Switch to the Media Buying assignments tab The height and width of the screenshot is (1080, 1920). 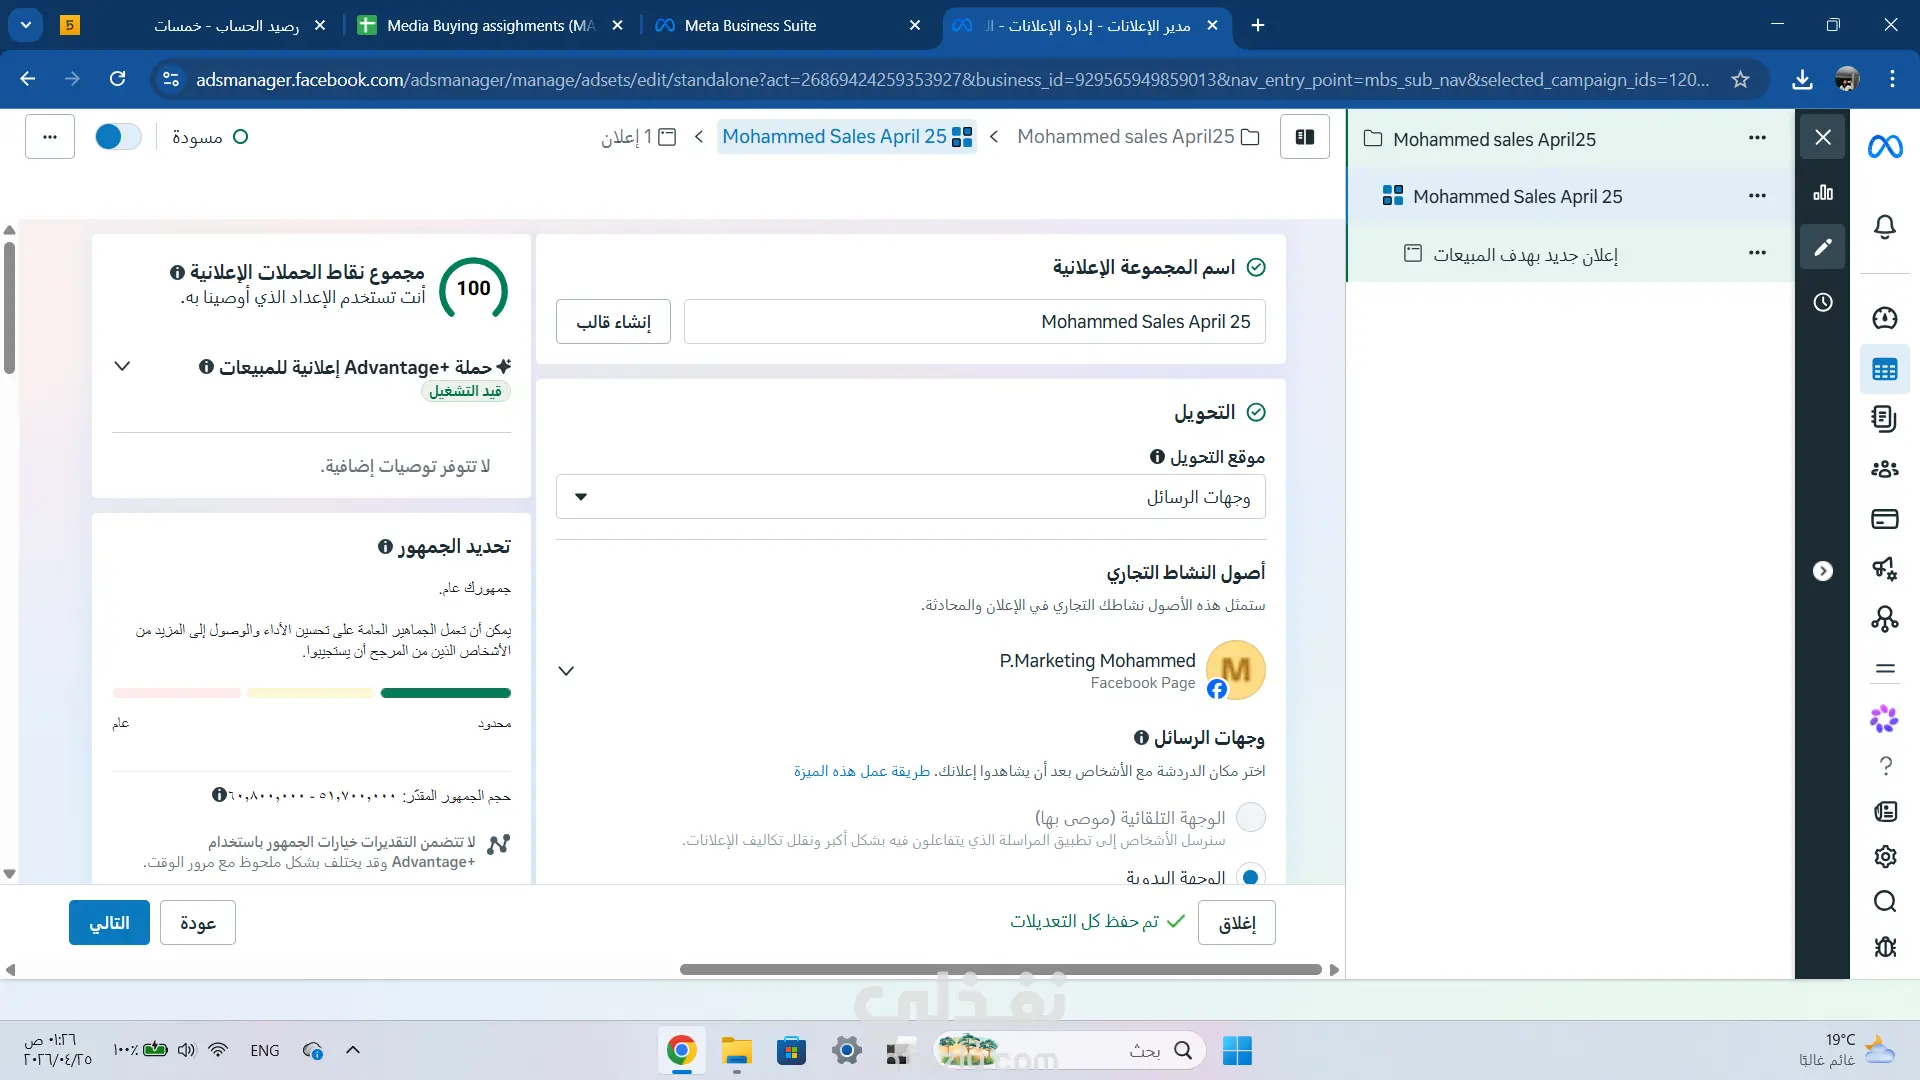coord(491,25)
